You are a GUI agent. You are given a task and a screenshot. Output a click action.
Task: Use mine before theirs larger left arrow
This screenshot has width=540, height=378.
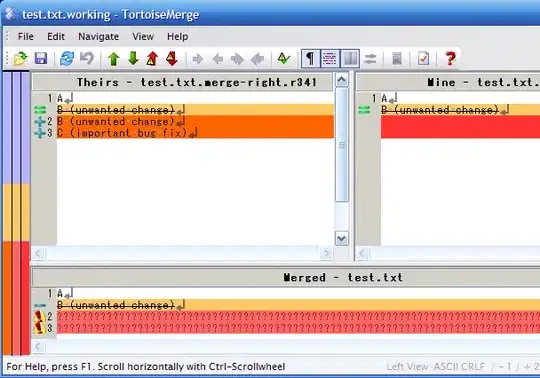point(257,59)
